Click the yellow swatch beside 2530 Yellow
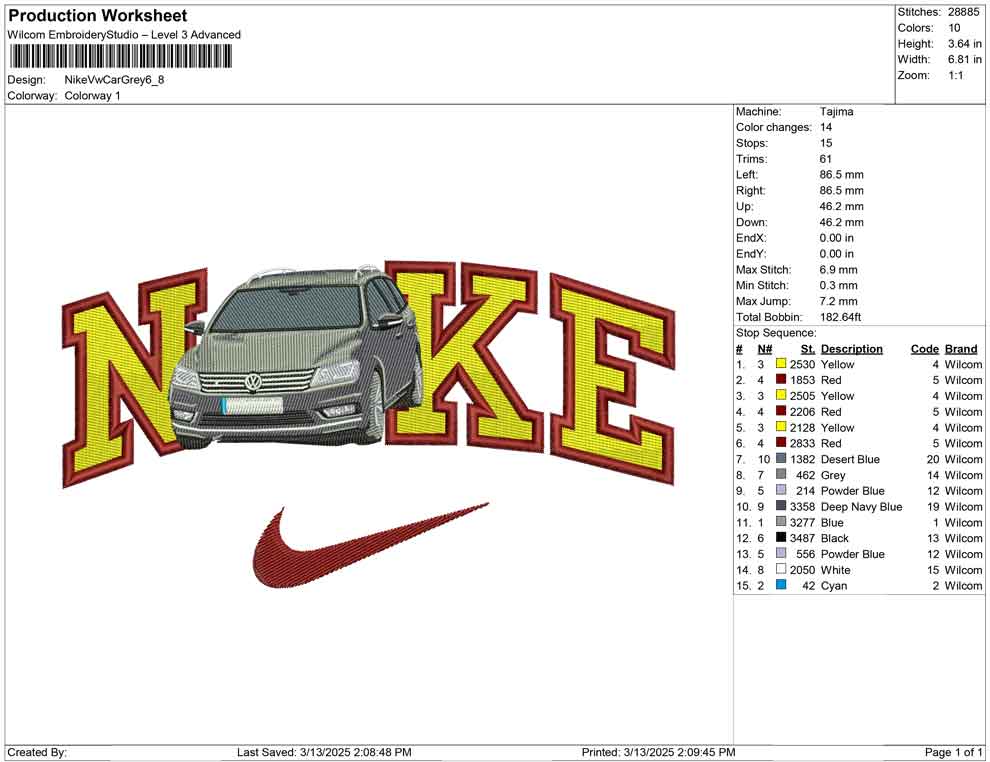990x762 pixels. (x=781, y=364)
